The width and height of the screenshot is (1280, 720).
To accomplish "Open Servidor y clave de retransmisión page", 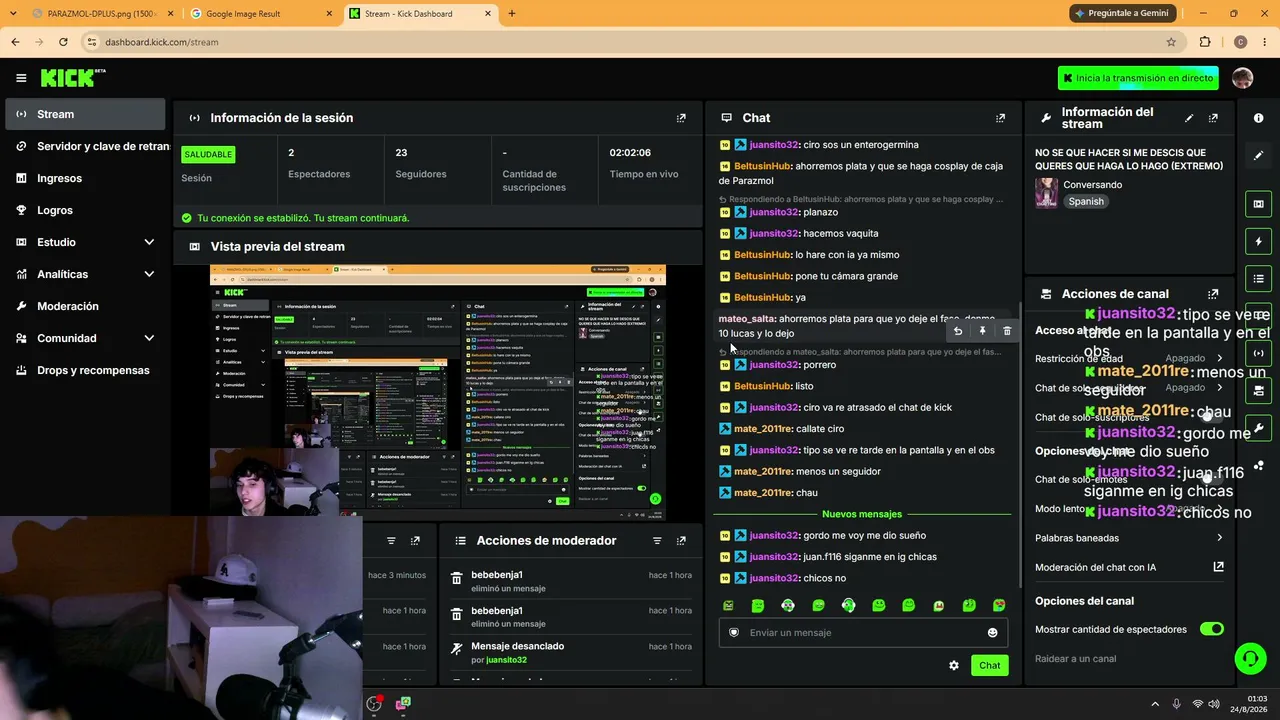I will (85, 146).
